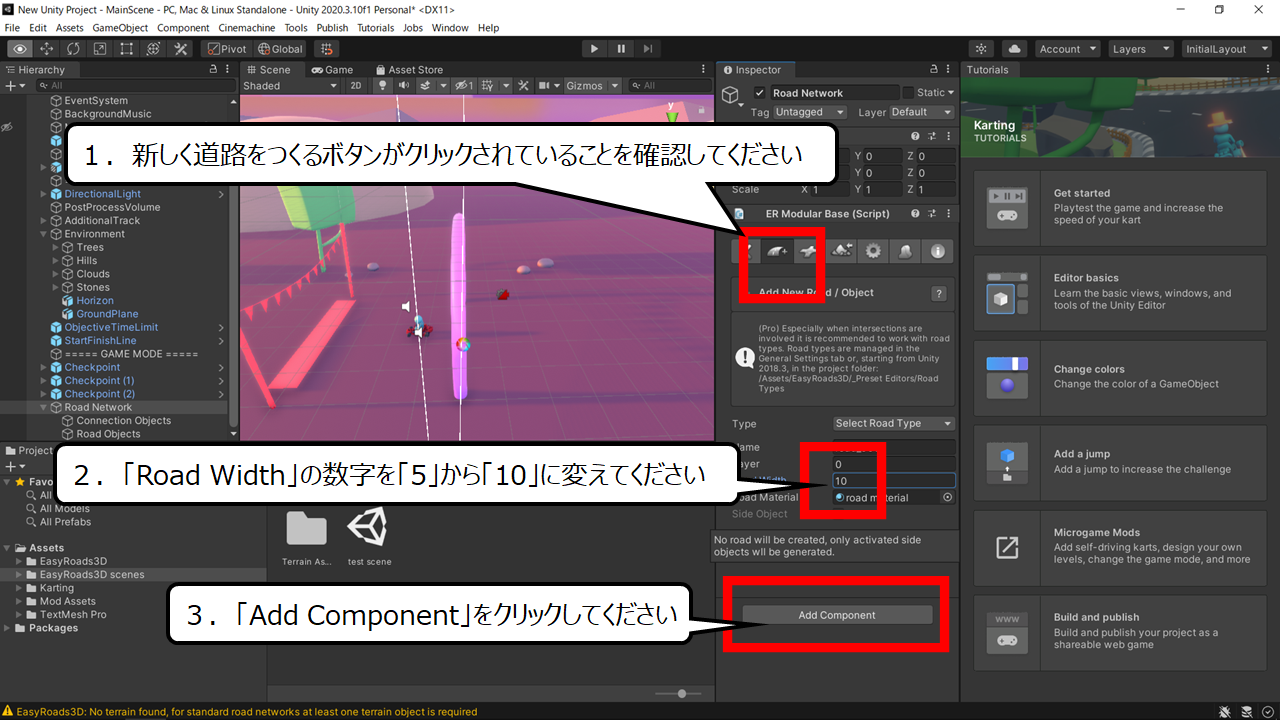Click the terrain mountain toolbar icon
The width and height of the screenshot is (1280, 720).
pyautogui.click(x=841, y=251)
